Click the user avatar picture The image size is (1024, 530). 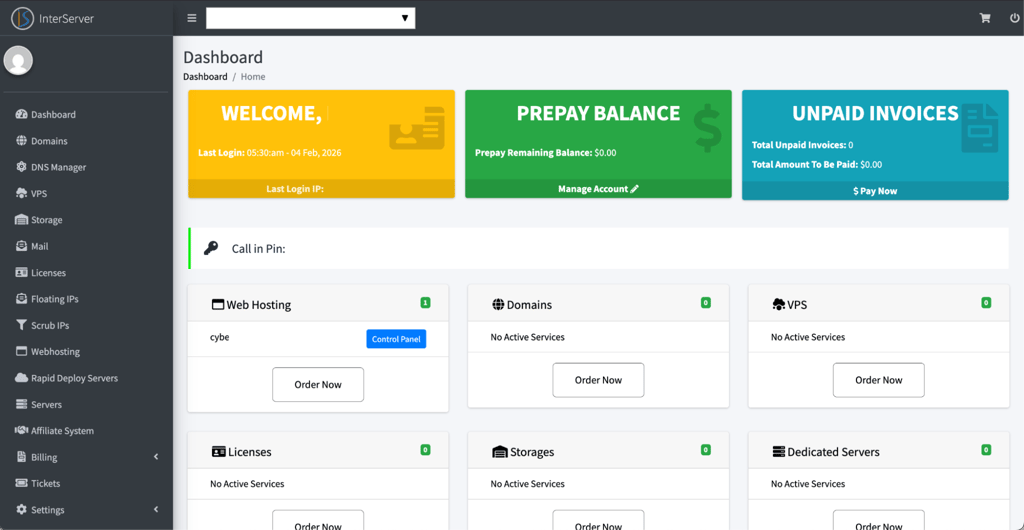point(18,61)
